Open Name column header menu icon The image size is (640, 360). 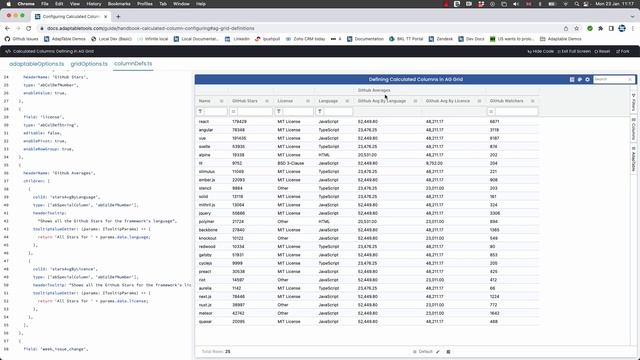222,101
